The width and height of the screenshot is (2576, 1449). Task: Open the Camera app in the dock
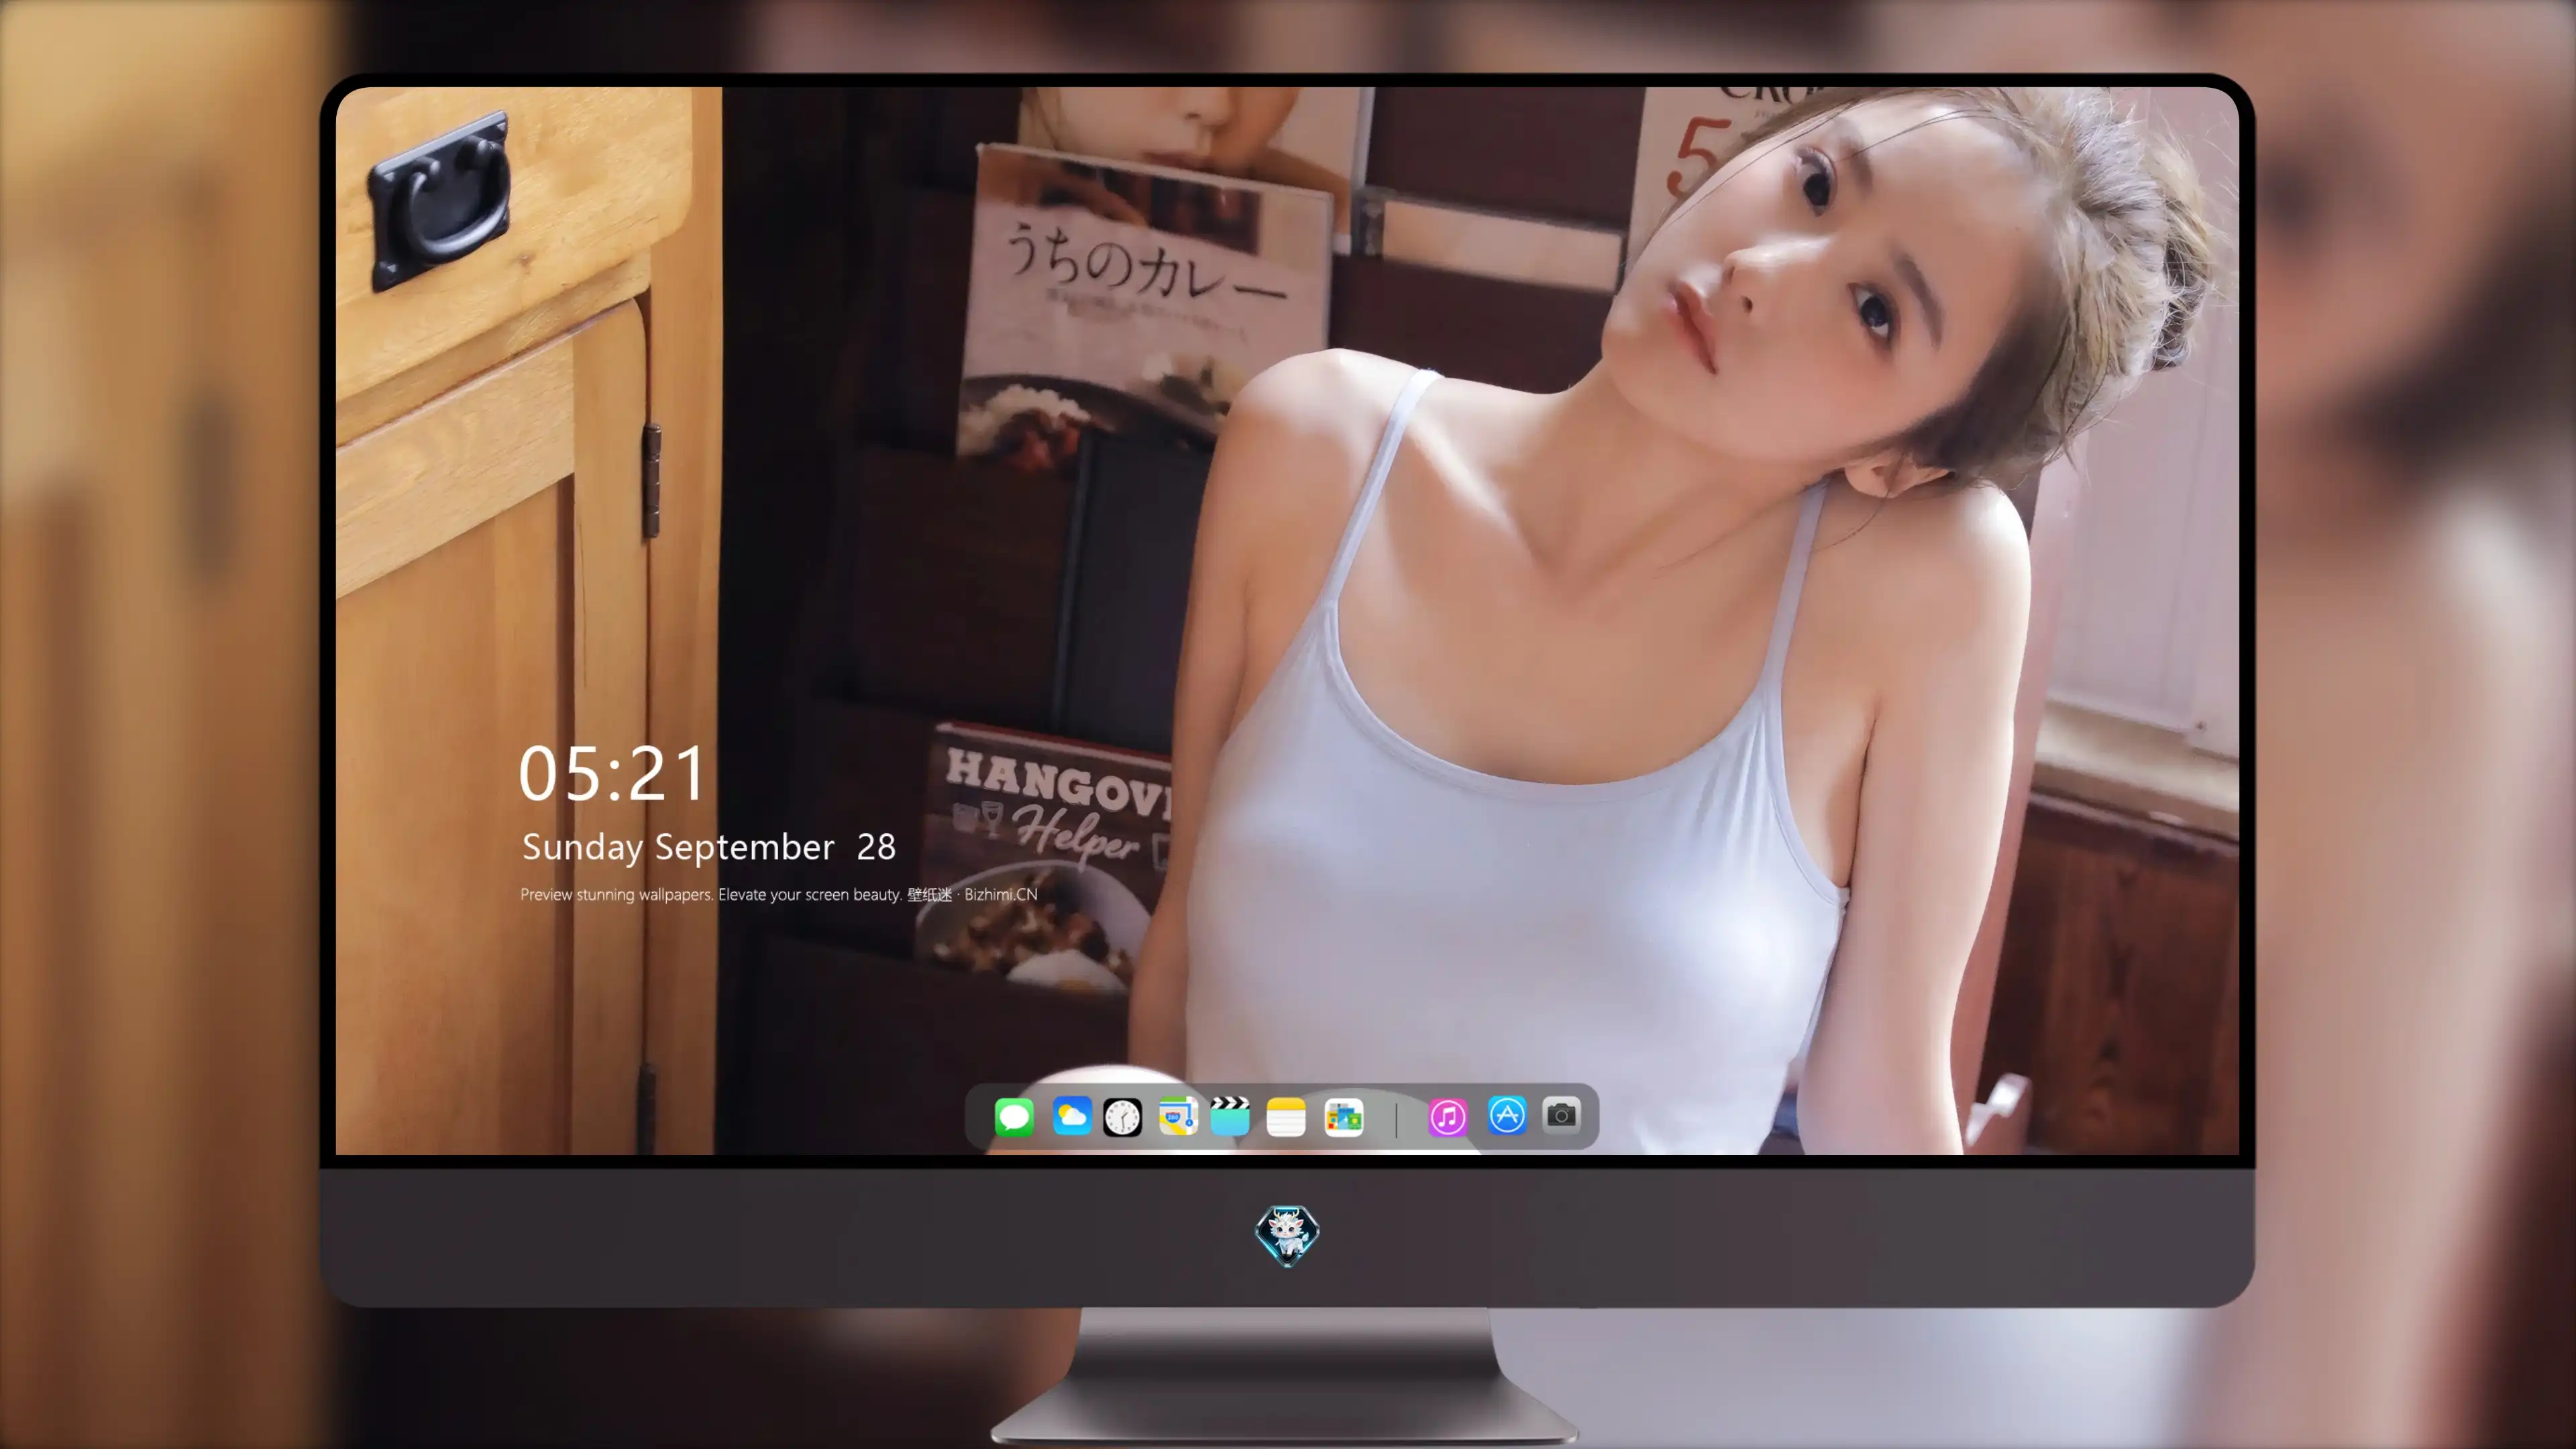tap(1561, 1115)
